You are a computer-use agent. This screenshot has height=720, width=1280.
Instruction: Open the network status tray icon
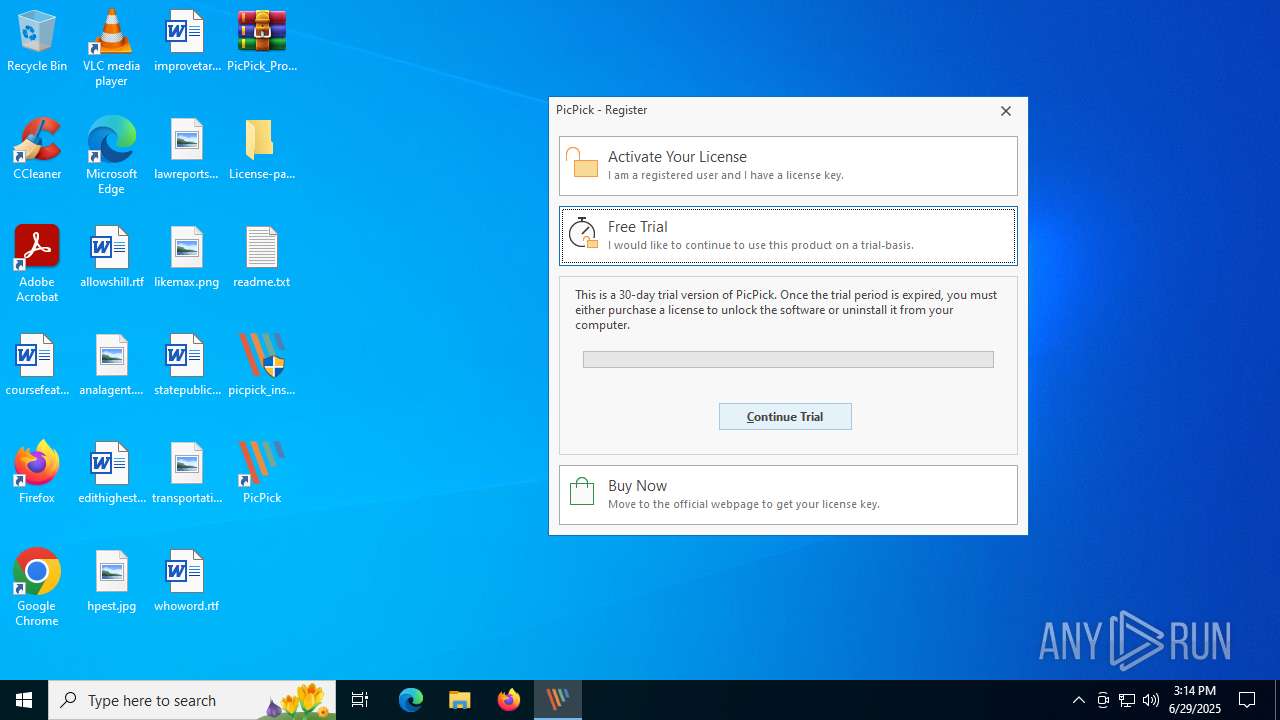pos(1127,700)
